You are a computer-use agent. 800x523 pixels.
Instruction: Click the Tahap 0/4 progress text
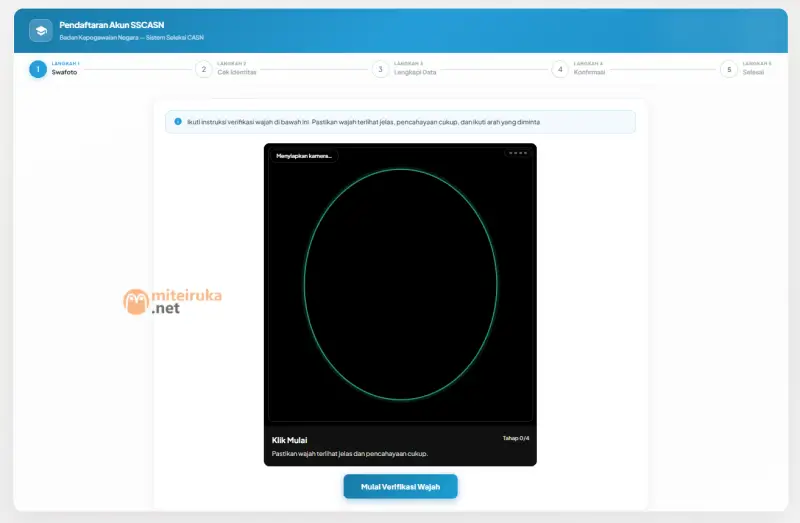click(x=516, y=438)
